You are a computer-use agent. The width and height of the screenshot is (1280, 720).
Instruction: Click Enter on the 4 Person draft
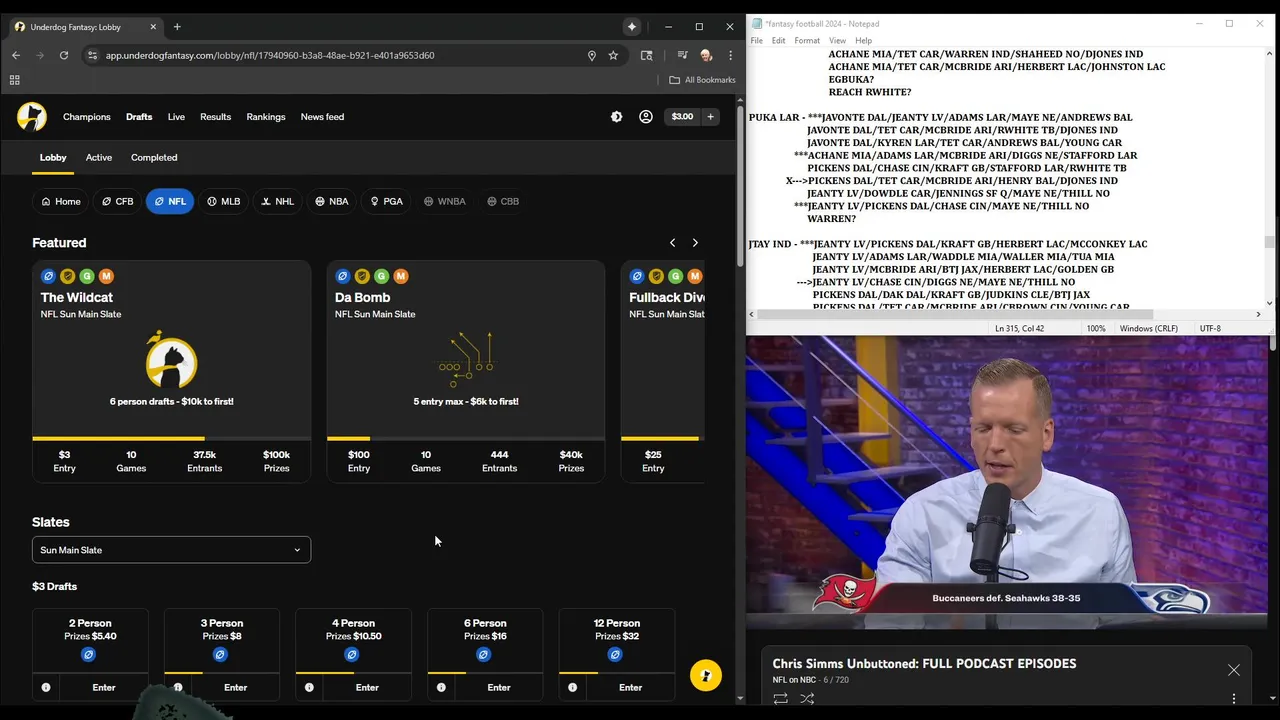tap(367, 687)
